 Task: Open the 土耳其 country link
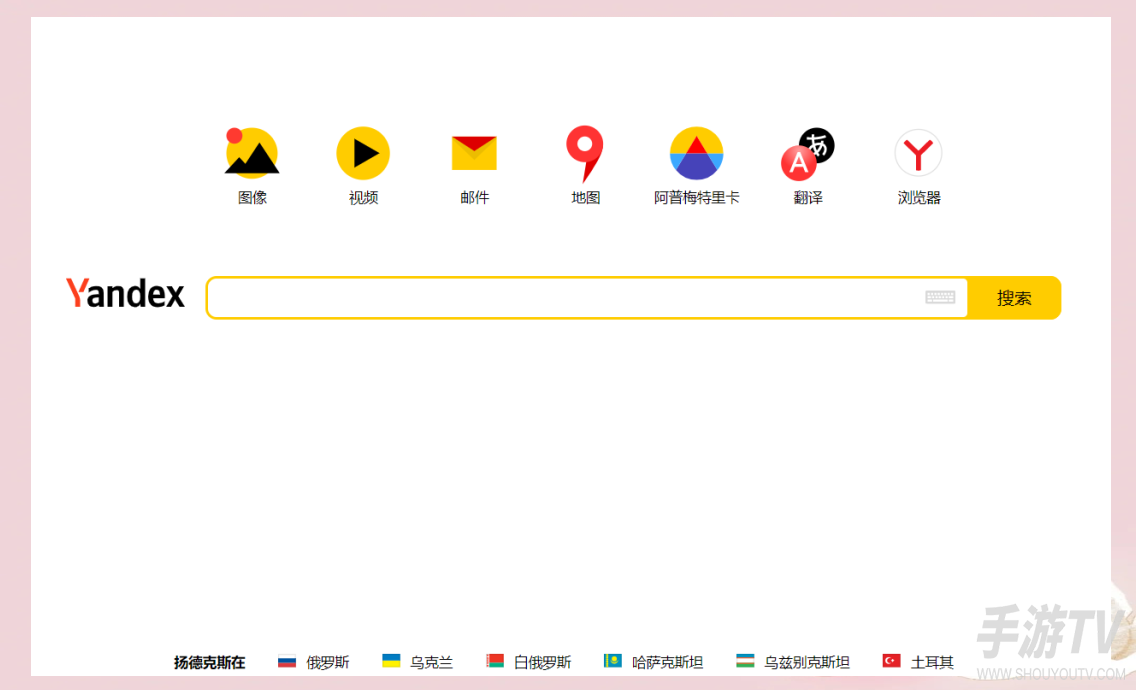[x=932, y=662]
